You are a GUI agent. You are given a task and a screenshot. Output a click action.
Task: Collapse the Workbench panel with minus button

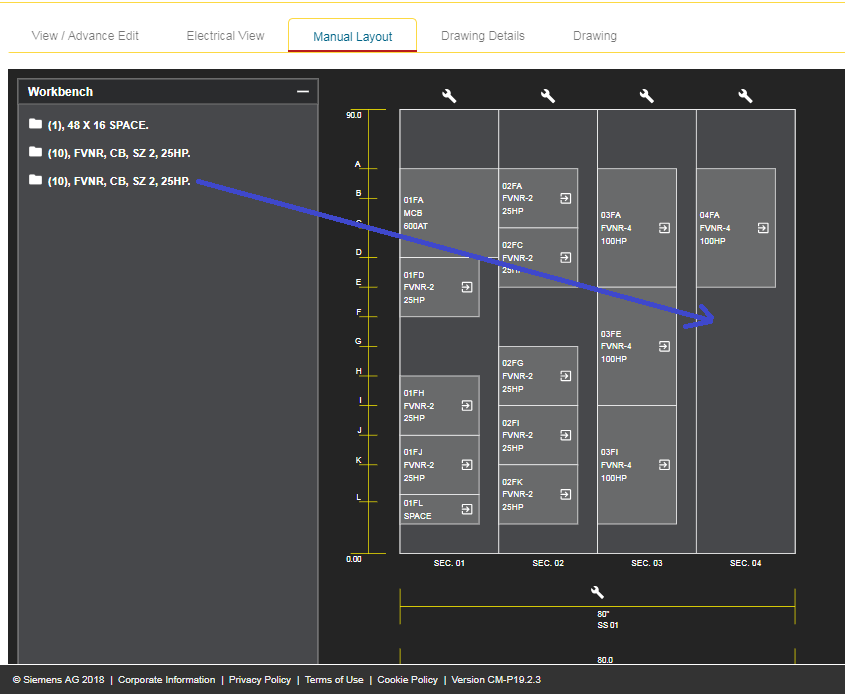(x=303, y=91)
